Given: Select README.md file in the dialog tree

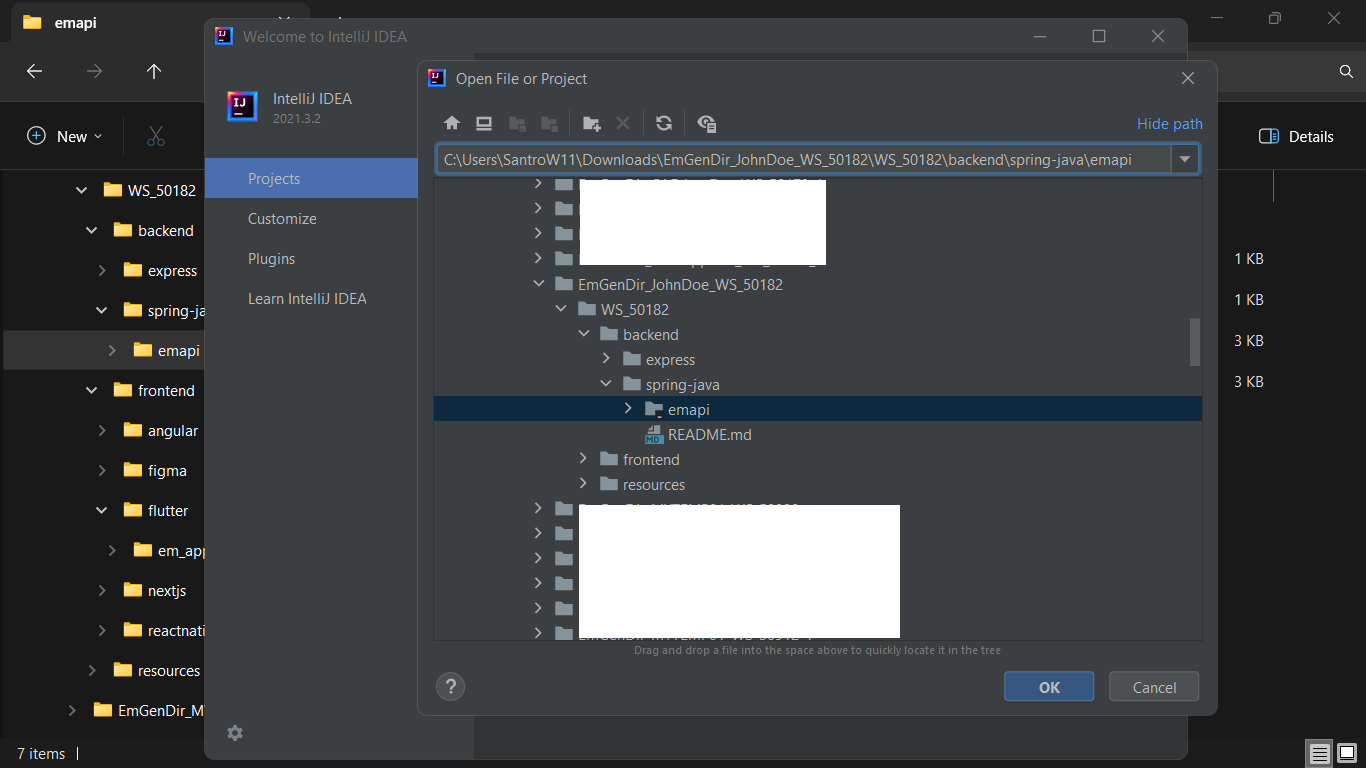Looking at the screenshot, I should 698,434.
